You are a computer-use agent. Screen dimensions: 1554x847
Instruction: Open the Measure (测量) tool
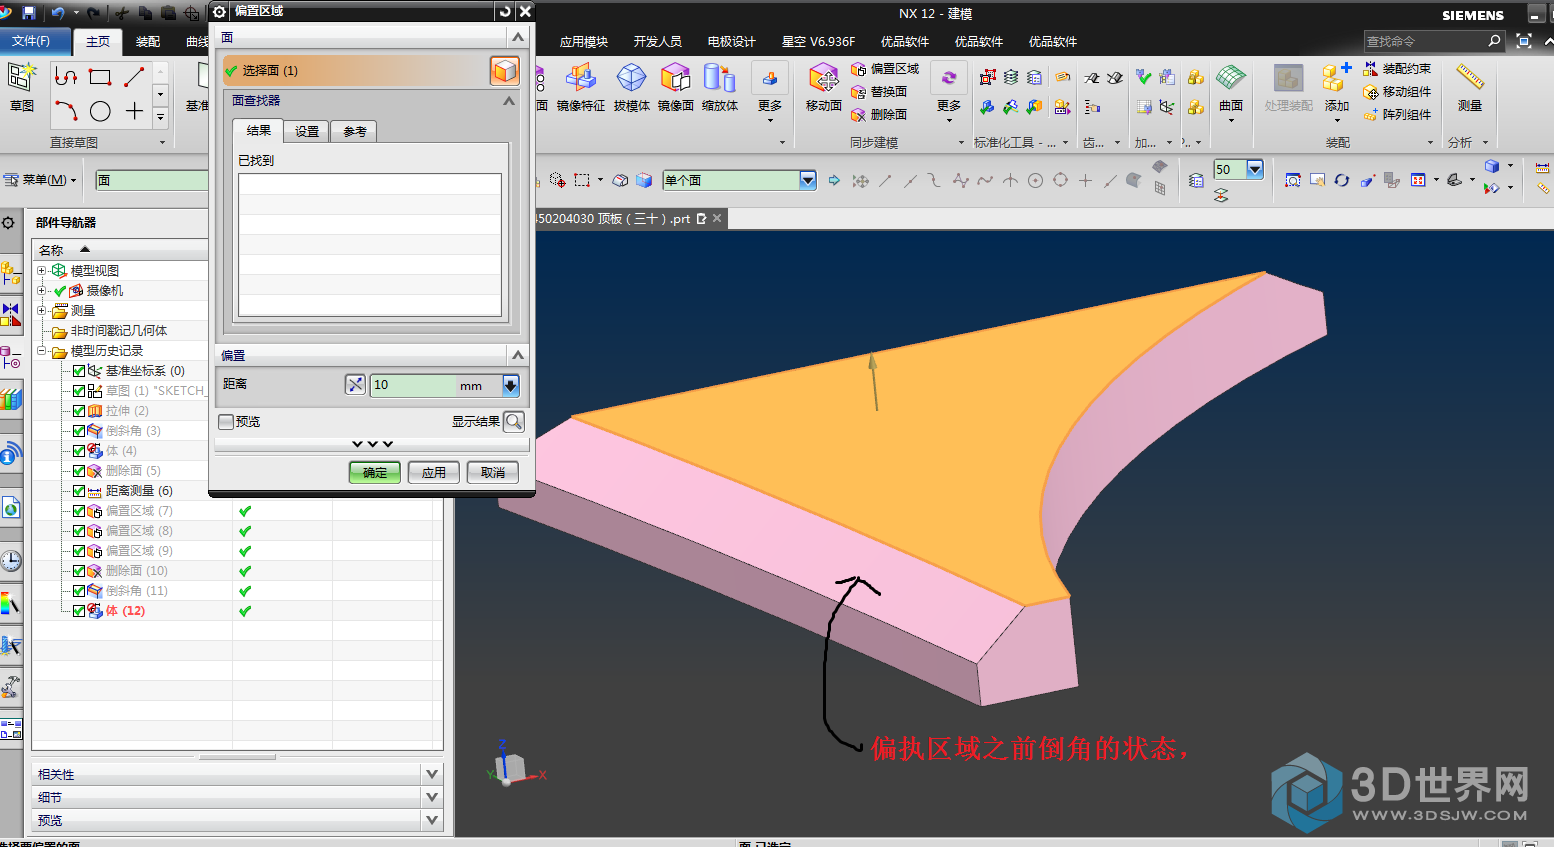tap(1470, 87)
